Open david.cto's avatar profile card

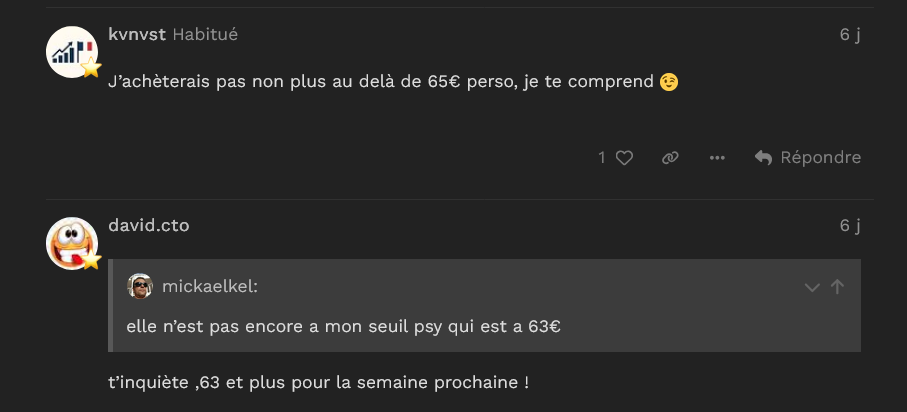coord(73,243)
